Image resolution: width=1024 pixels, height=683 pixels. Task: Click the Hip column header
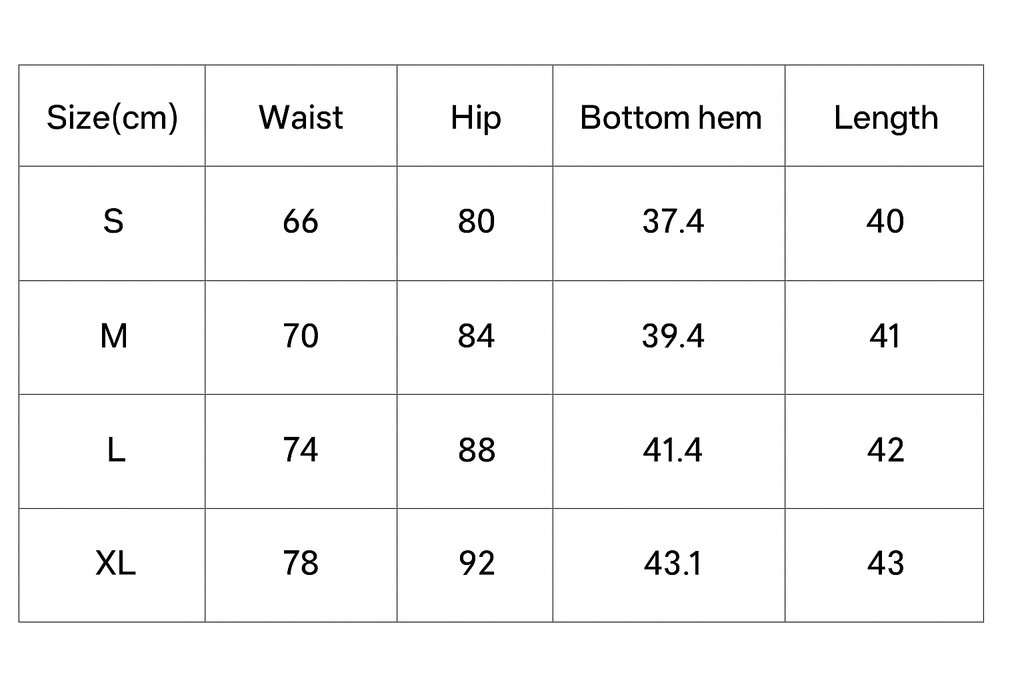point(475,117)
